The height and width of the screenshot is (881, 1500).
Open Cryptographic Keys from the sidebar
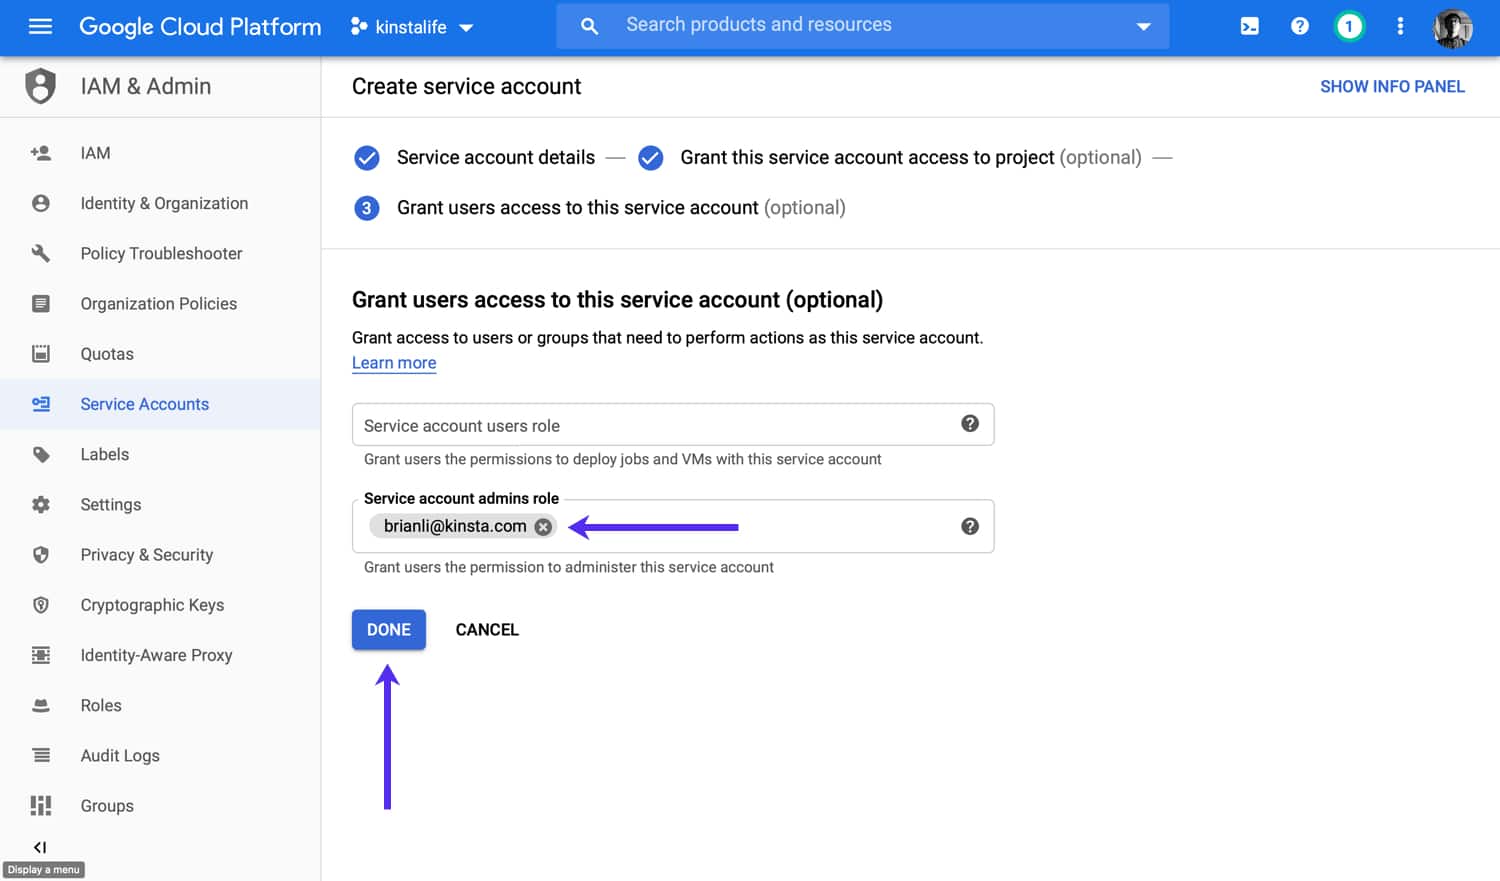[152, 605]
